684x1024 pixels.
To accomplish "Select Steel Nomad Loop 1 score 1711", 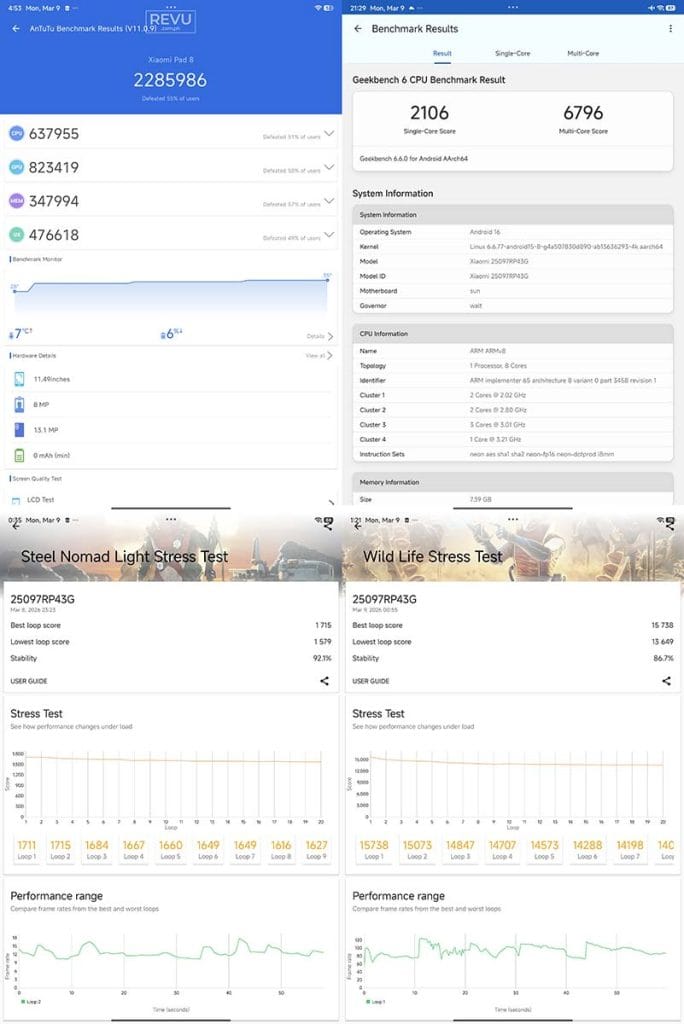I will (x=27, y=849).
